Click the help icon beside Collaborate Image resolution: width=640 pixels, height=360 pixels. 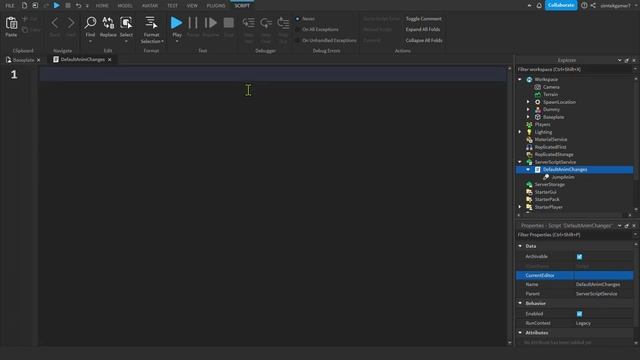coord(584,5)
